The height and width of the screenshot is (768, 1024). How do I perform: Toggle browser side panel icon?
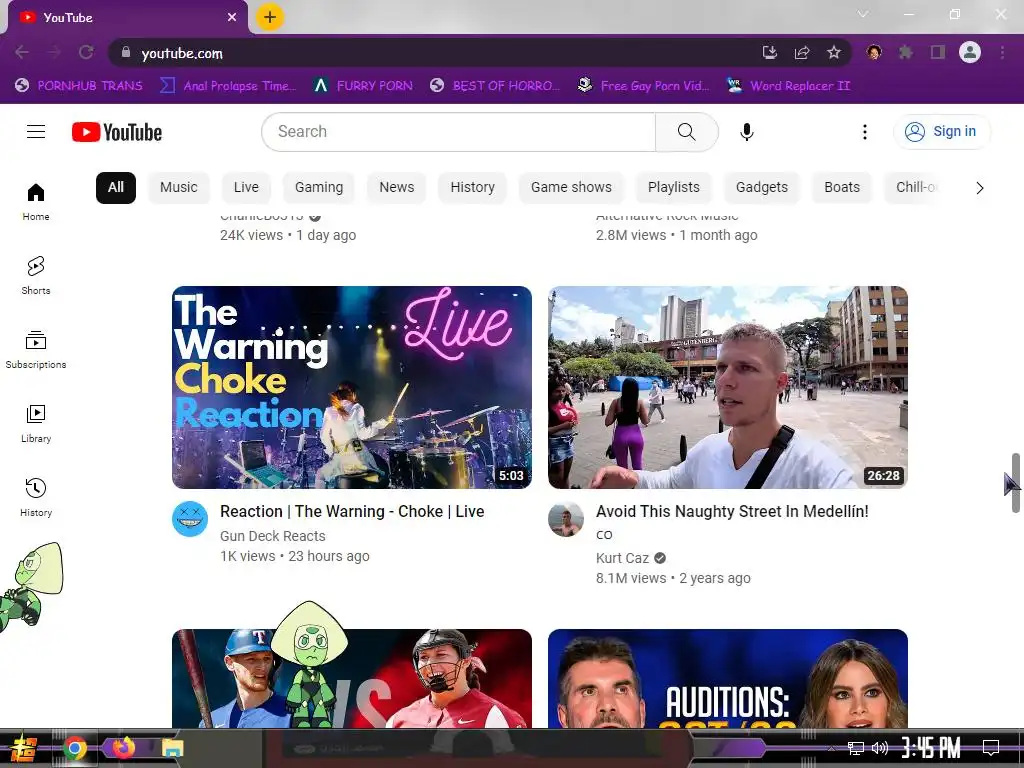[x=938, y=52]
